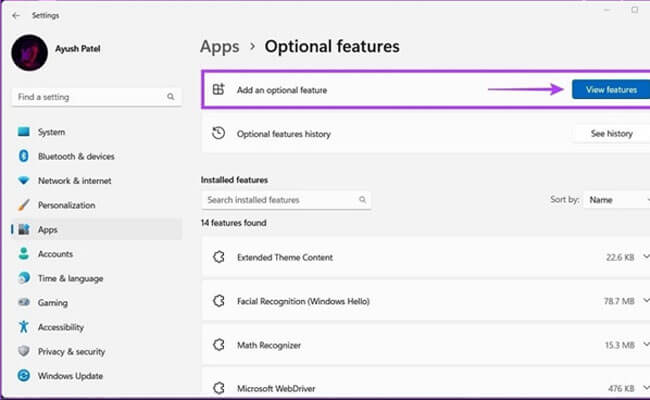Expand the Microsoft WebDriver row chevron
This screenshot has width=650, height=400.
click(646, 388)
